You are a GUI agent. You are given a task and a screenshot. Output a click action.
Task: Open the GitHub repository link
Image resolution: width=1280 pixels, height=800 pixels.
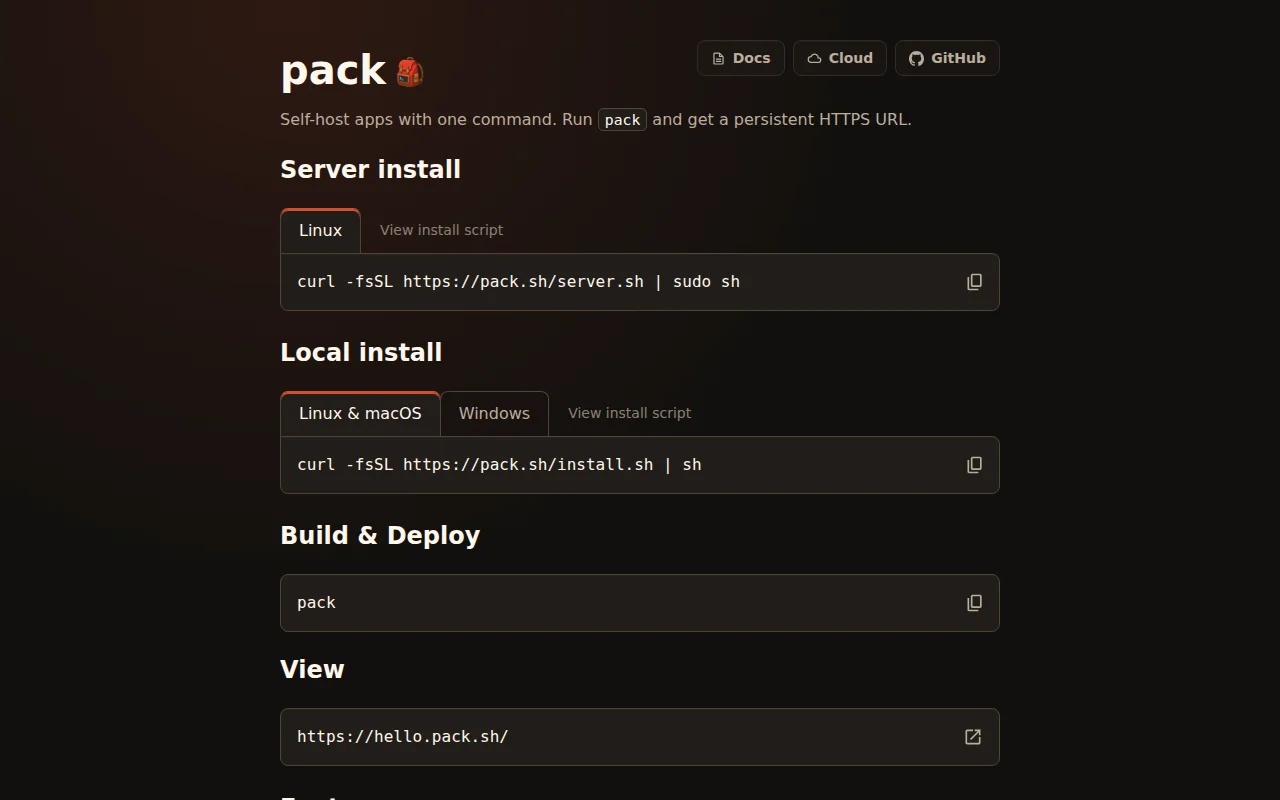pos(947,58)
